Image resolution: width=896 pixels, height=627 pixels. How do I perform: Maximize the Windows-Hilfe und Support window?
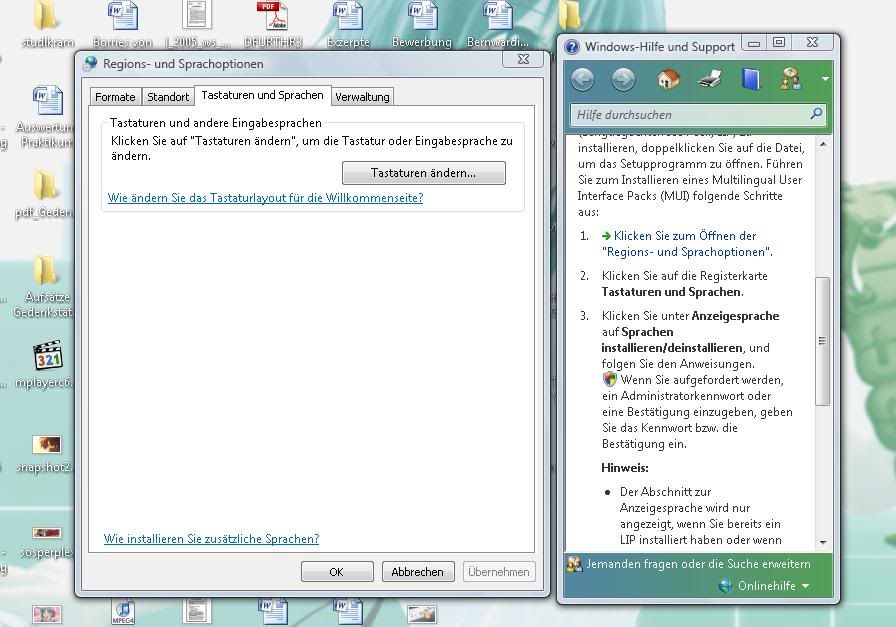point(778,43)
